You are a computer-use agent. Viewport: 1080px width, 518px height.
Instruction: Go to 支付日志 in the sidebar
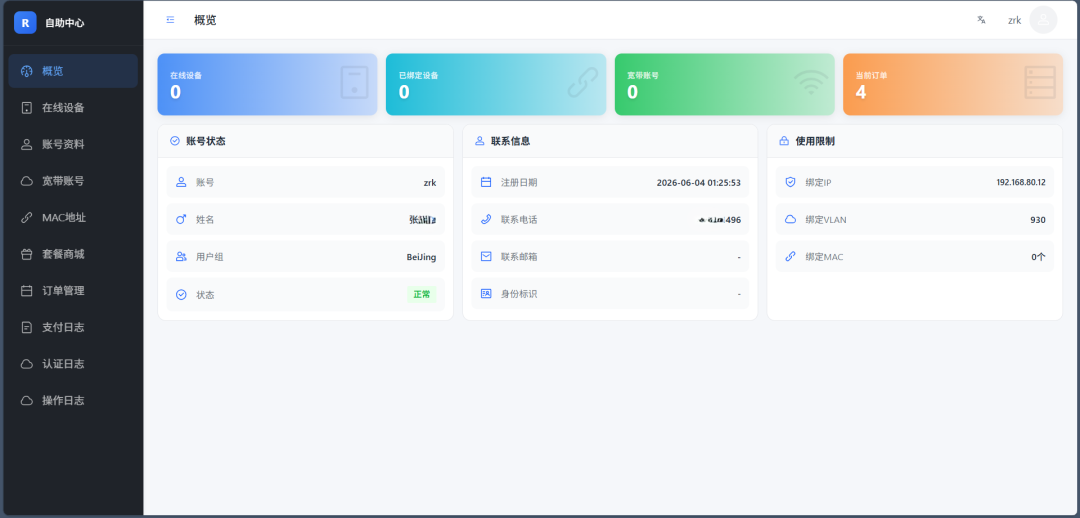(x=73, y=327)
